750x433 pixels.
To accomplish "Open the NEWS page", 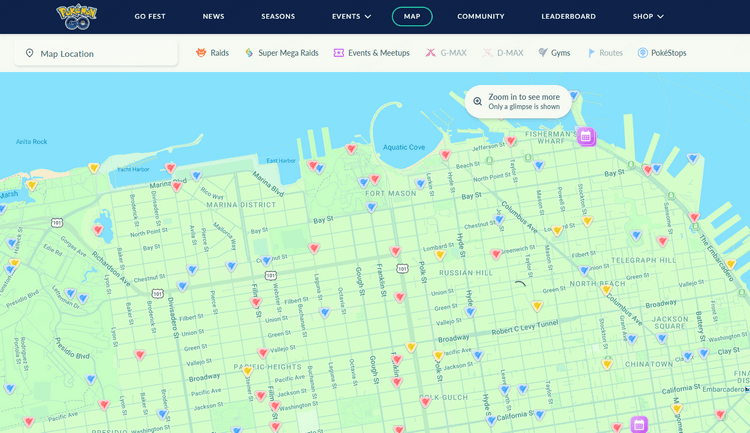I will [x=213, y=16].
